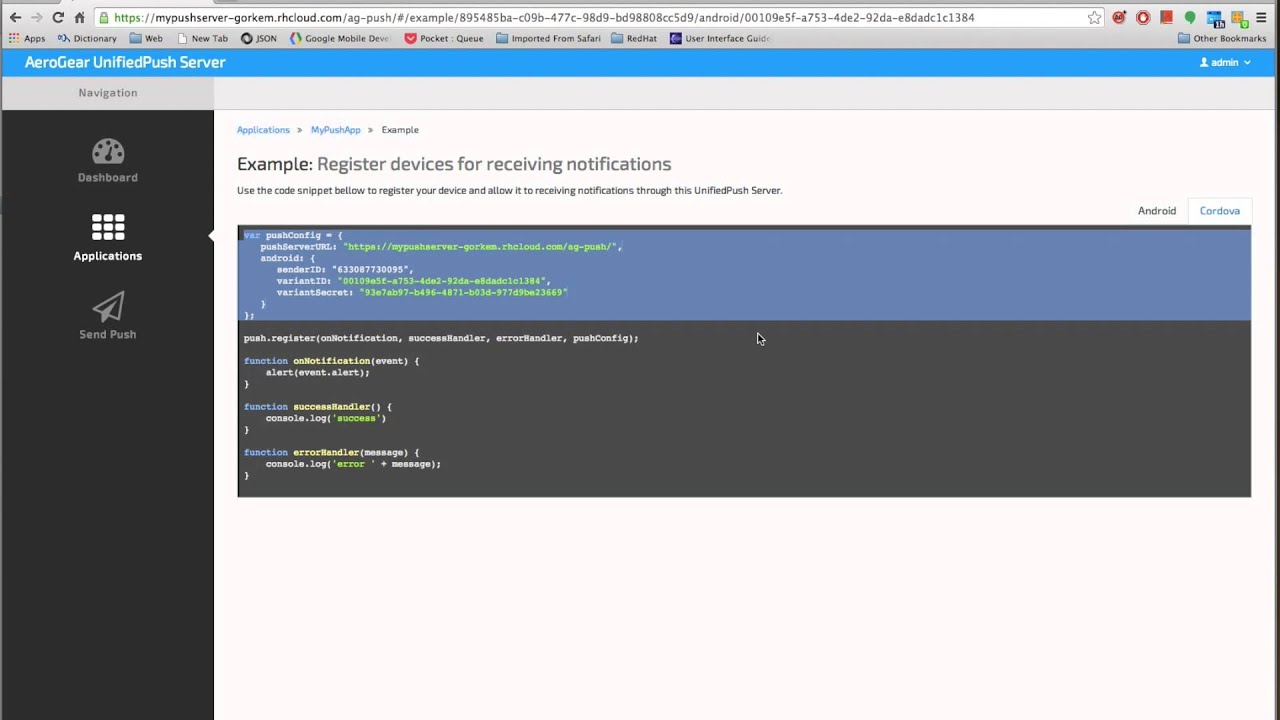Switch to the Cordova code tab
The image size is (1280, 720).
tap(1219, 211)
